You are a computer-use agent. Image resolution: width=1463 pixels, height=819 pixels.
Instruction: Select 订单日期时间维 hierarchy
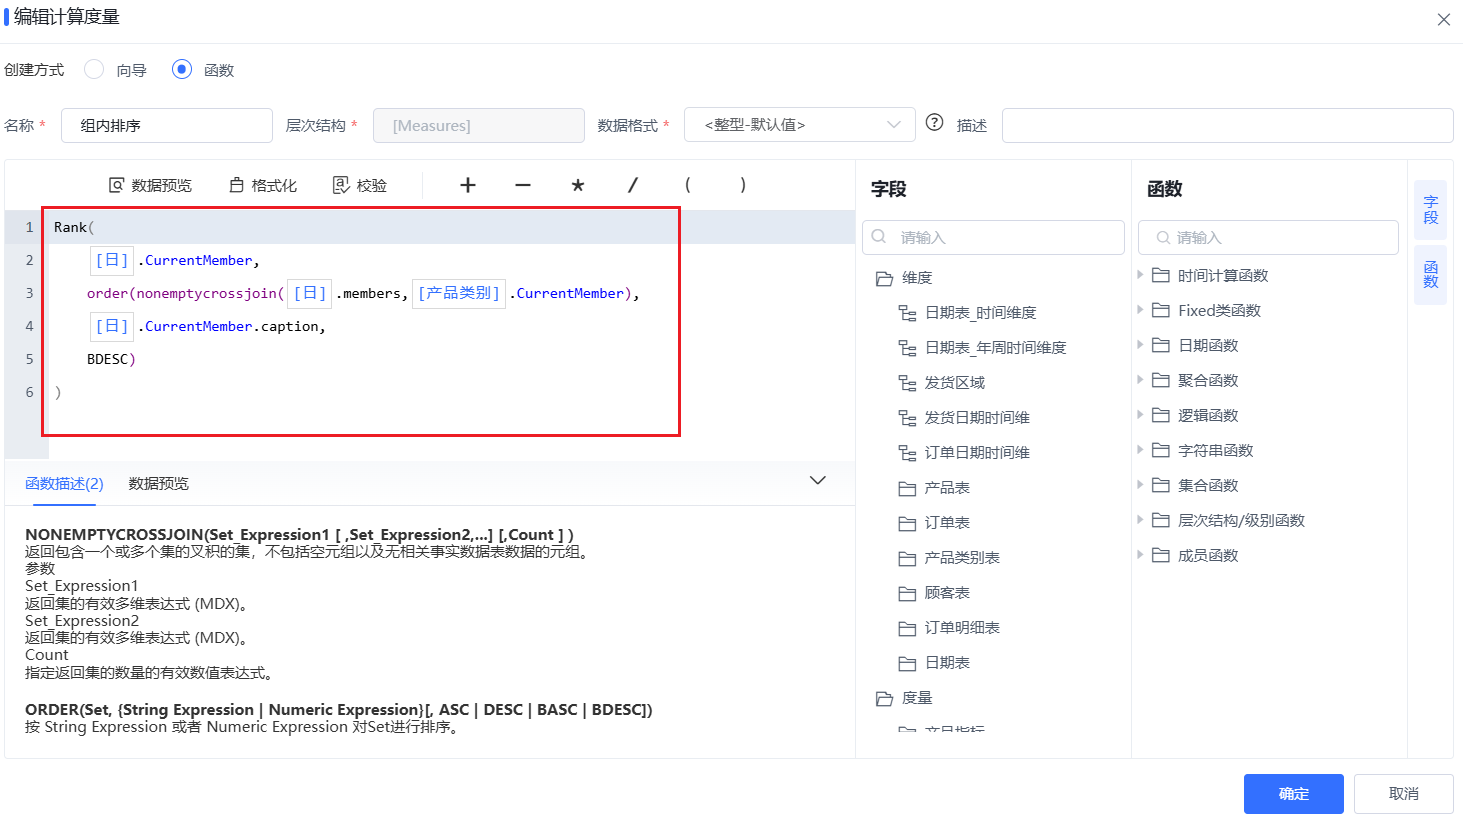[x=977, y=453]
